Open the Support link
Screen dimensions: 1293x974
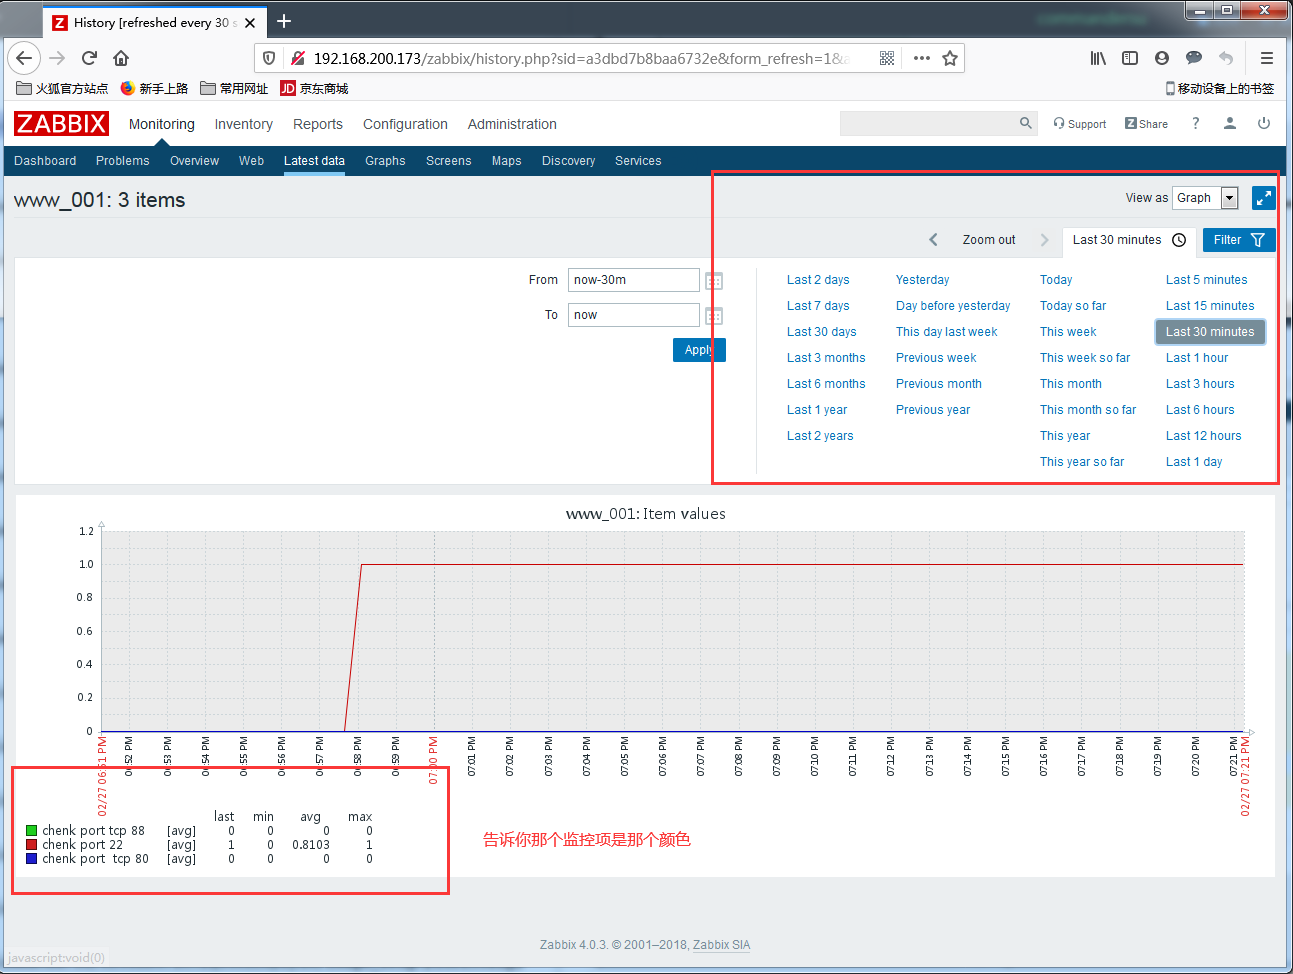[x=1080, y=124]
